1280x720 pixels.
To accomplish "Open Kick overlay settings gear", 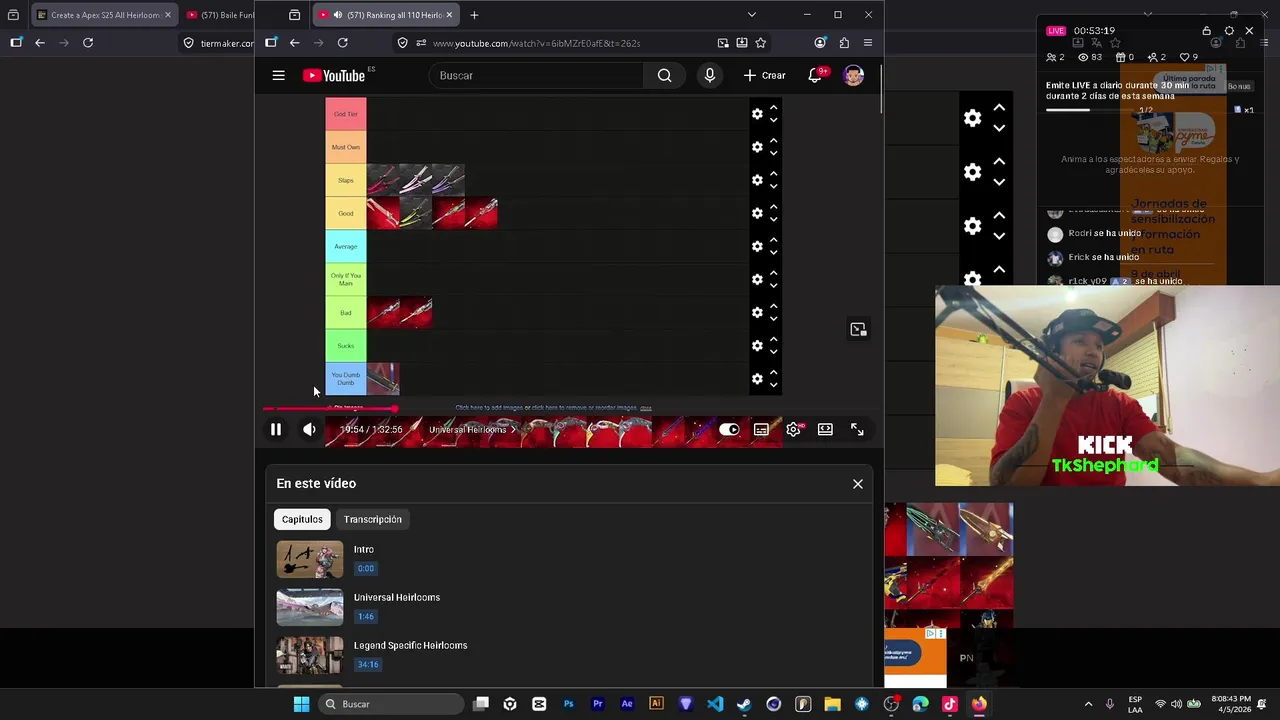I will (x=1229, y=31).
